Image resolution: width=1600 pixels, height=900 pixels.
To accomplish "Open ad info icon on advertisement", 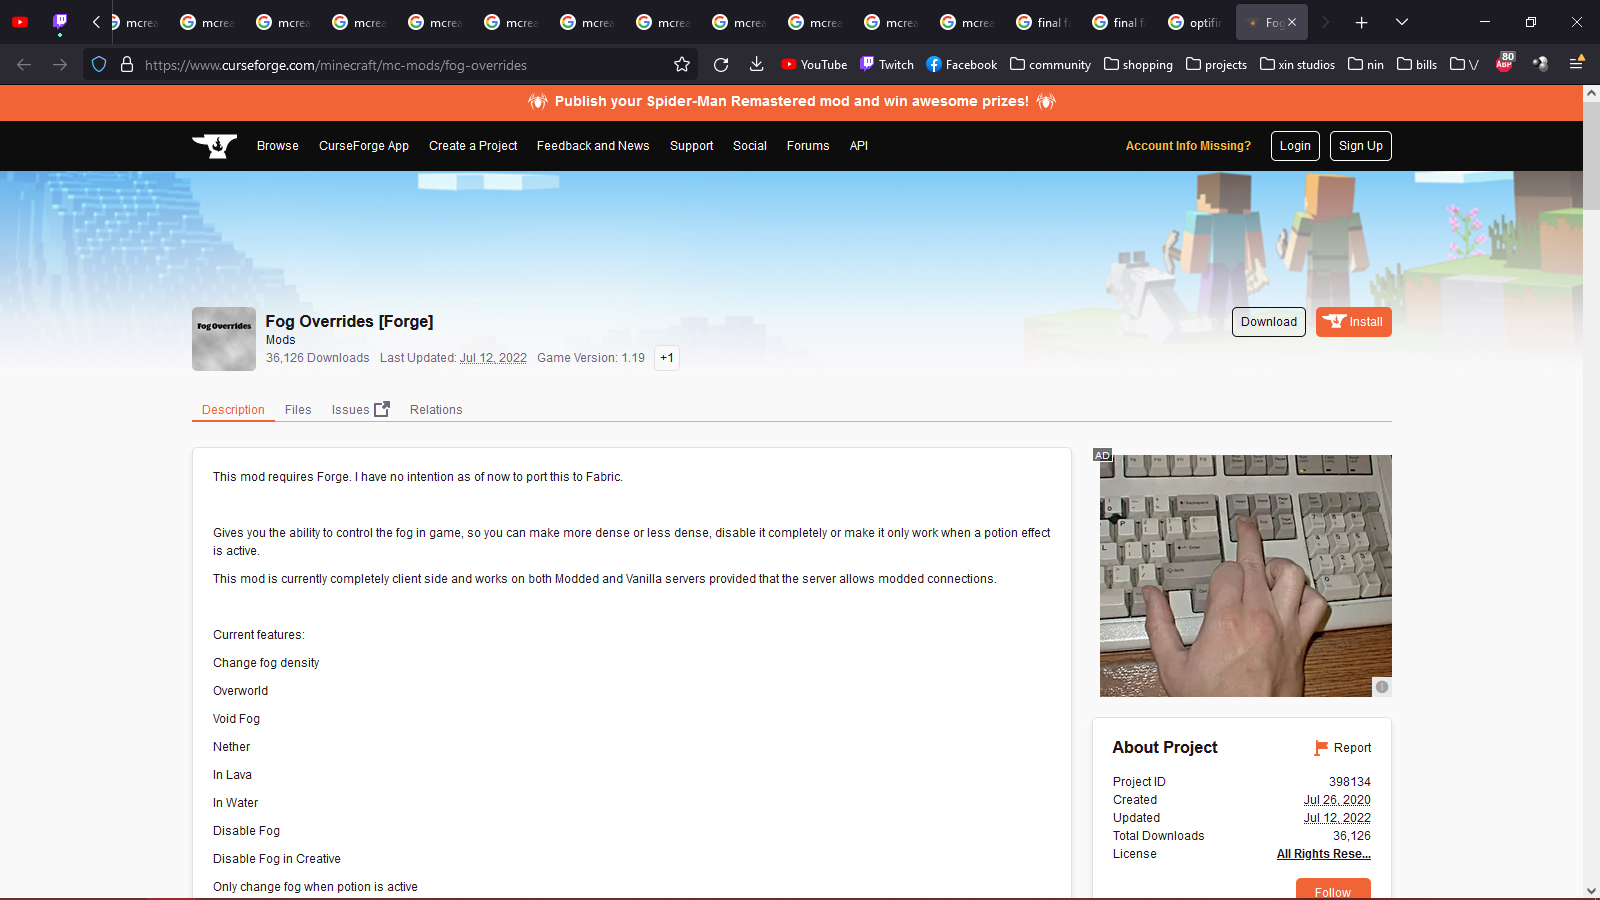I will [1382, 687].
